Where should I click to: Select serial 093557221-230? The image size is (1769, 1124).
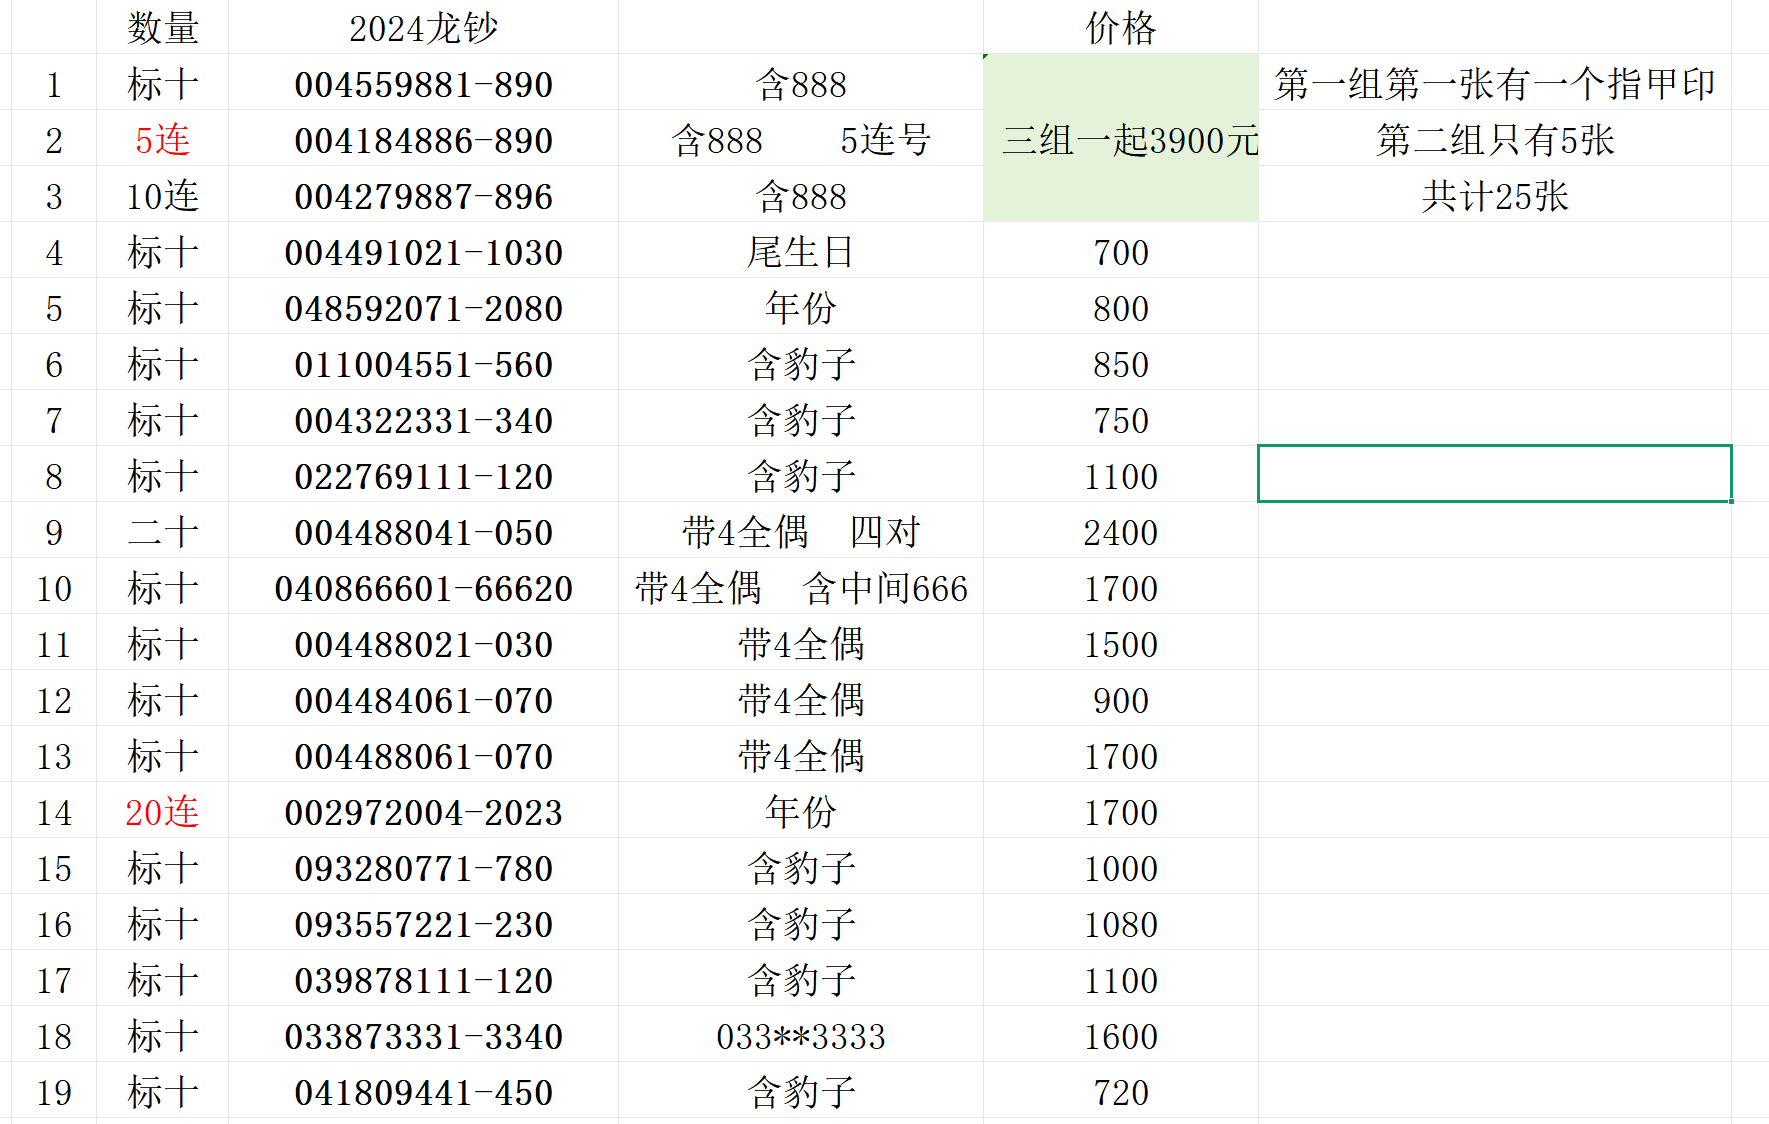coord(423,924)
